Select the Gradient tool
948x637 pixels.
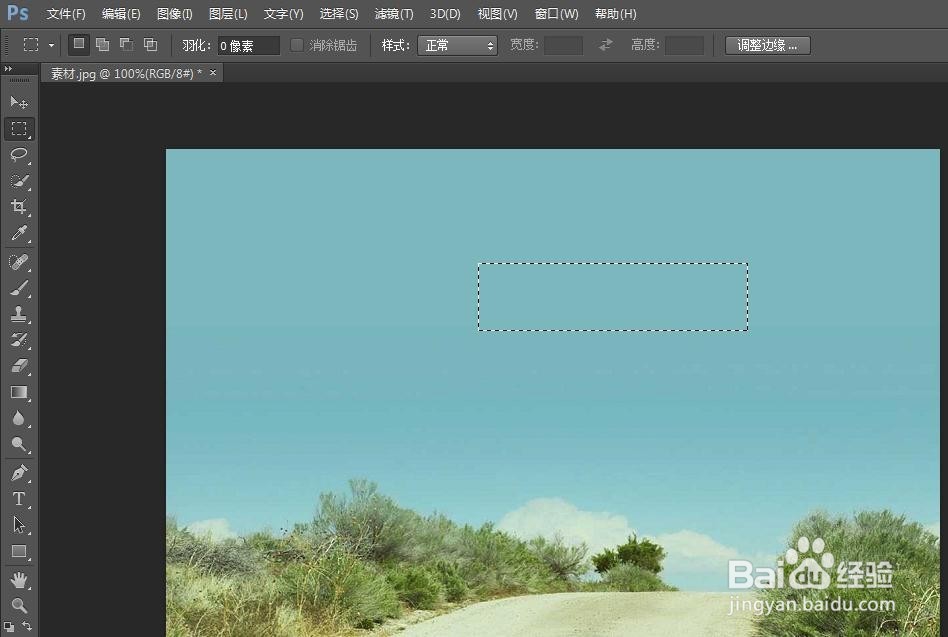pos(19,393)
